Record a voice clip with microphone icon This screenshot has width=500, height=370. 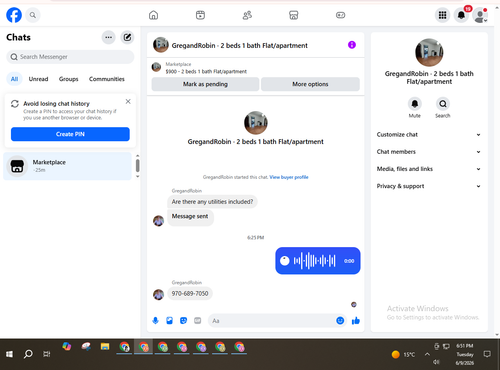tap(155, 321)
